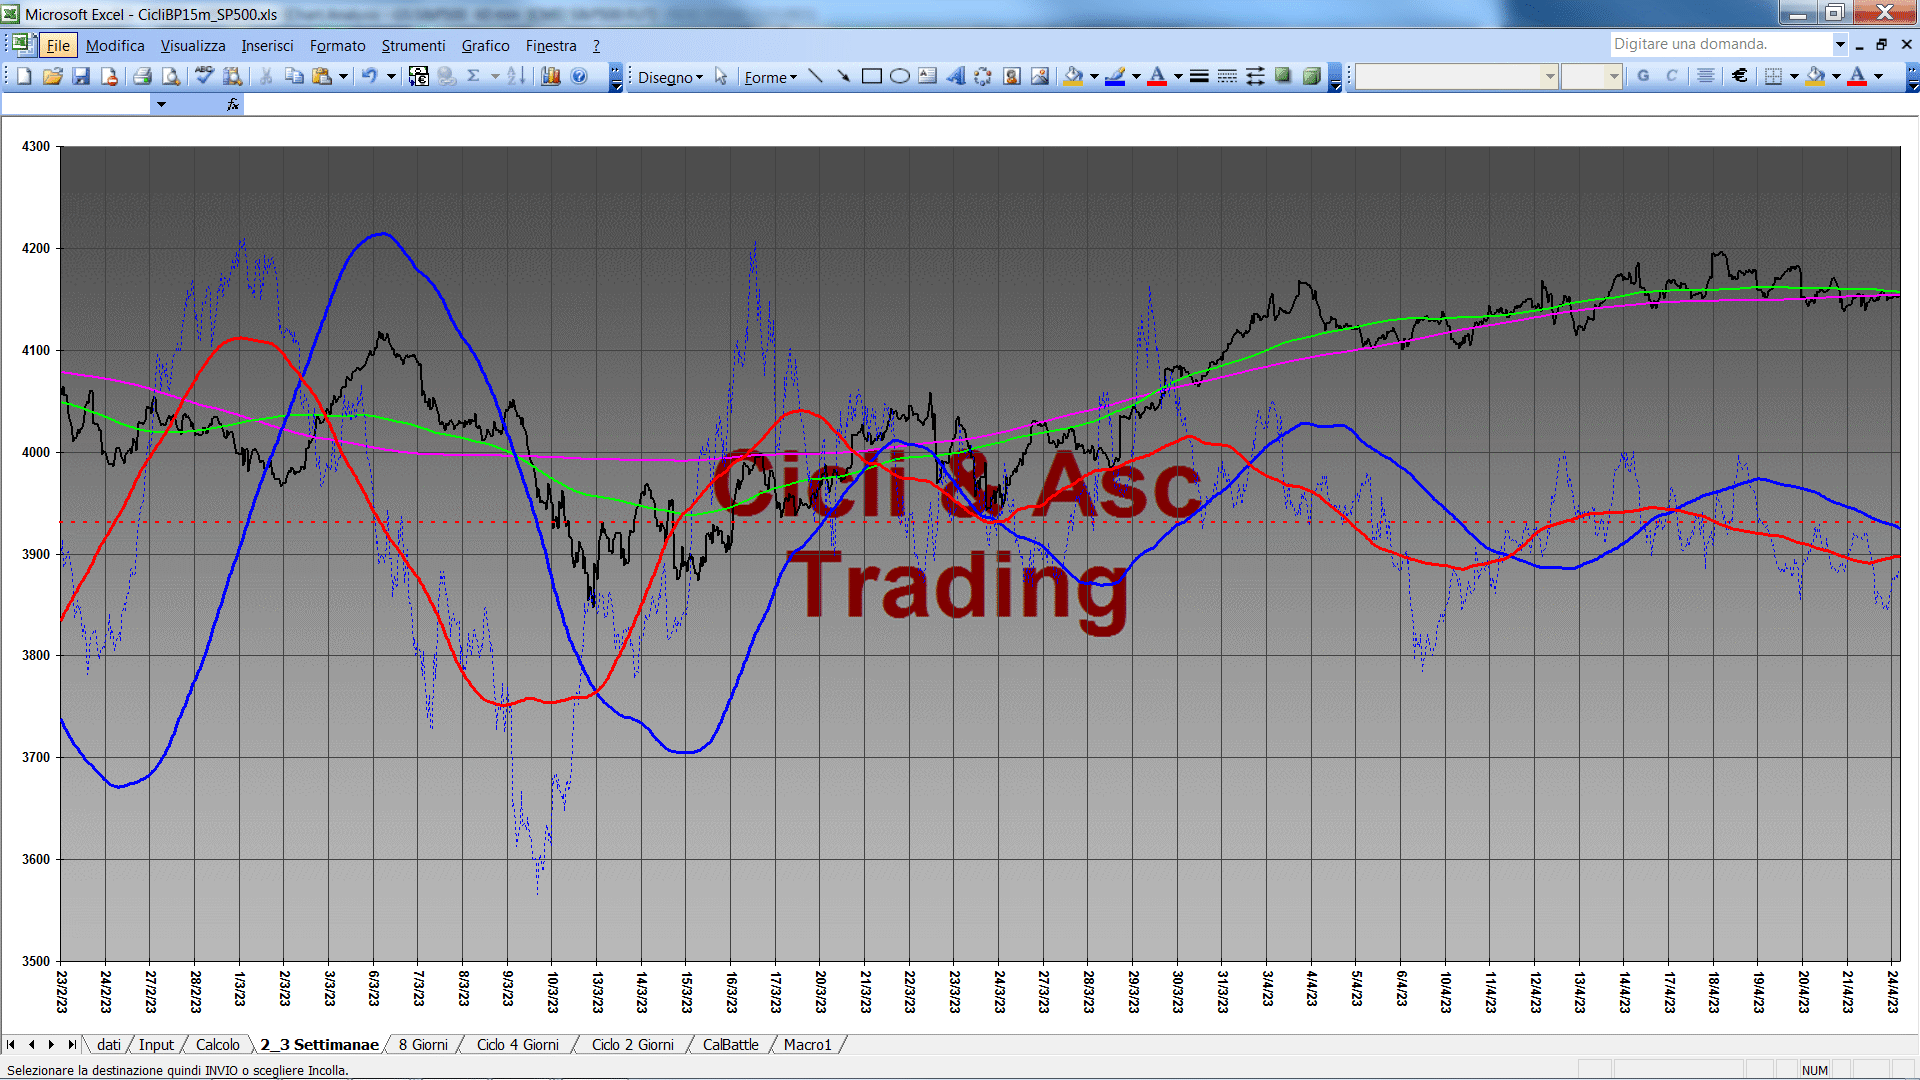Image resolution: width=1920 pixels, height=1080 pixels.
Task: Open Line Style options
Action: (1199, 76)
